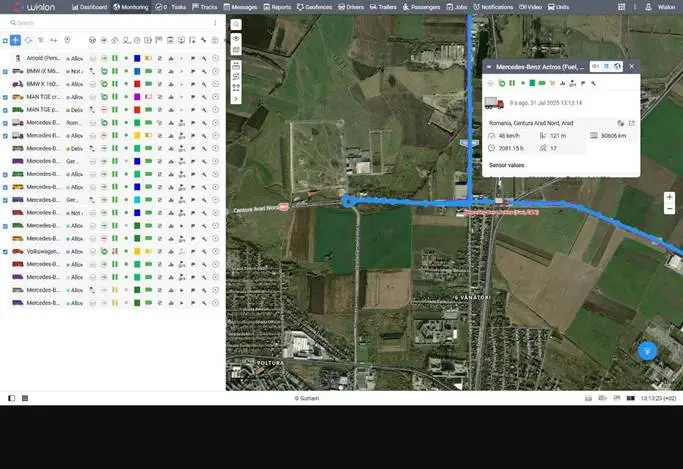
Task: Click the purple color swatch for MAN TGE cr...
Action: click(137, 97)
